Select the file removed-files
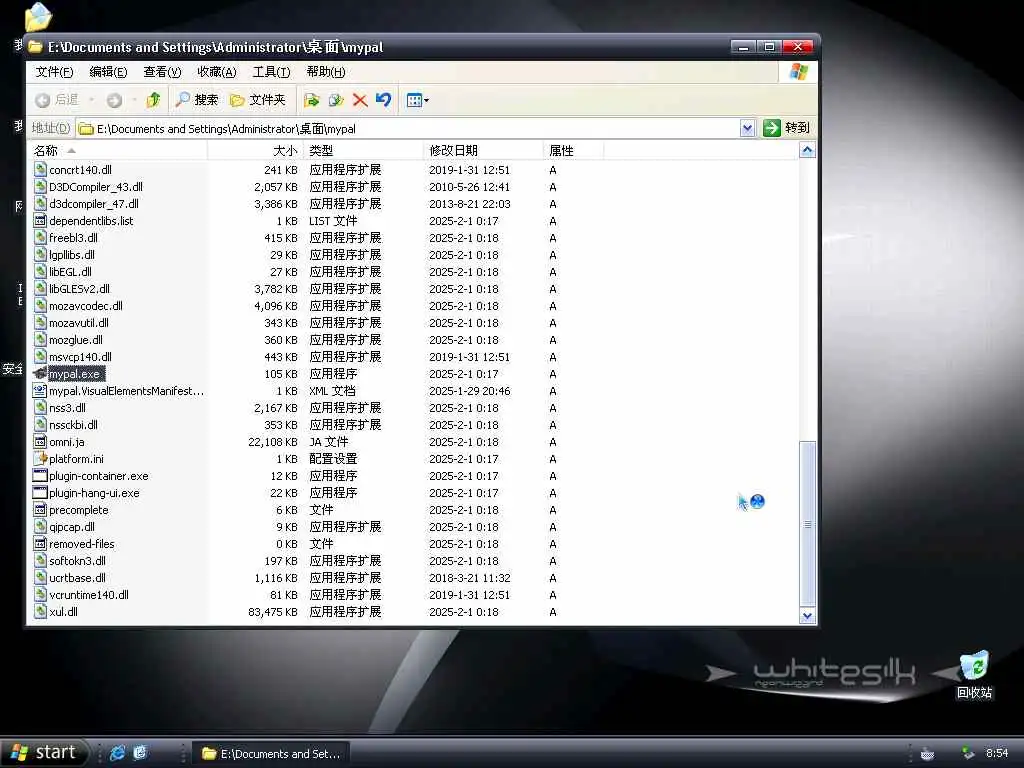The image size is (1024, 768). pos(82,544)
